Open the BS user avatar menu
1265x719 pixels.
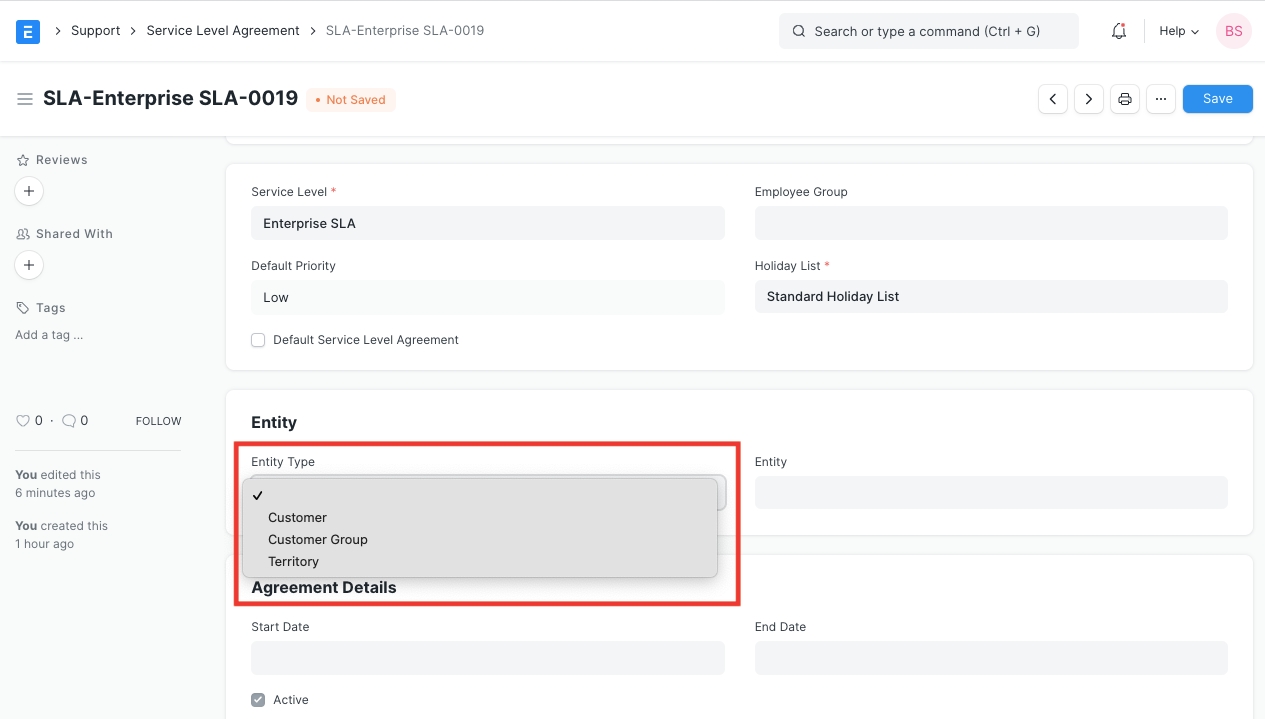point(1233,31)
